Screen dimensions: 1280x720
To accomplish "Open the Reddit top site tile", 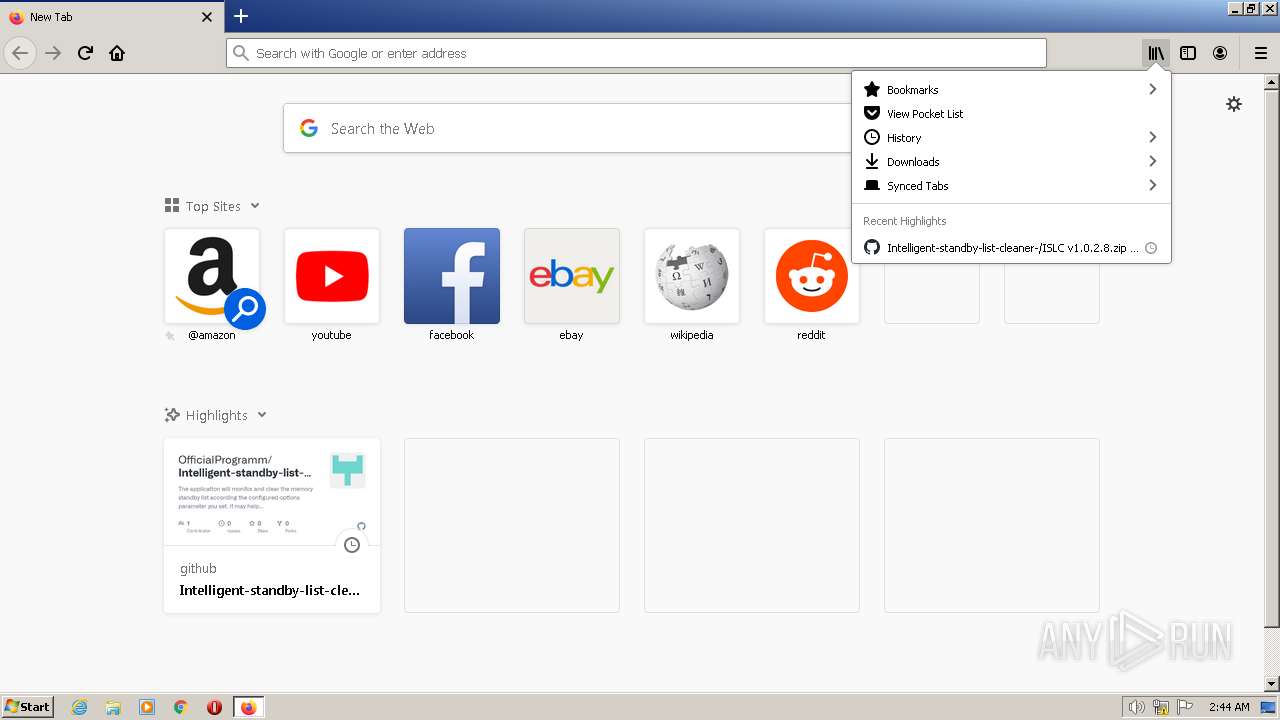I will (812, 276).
